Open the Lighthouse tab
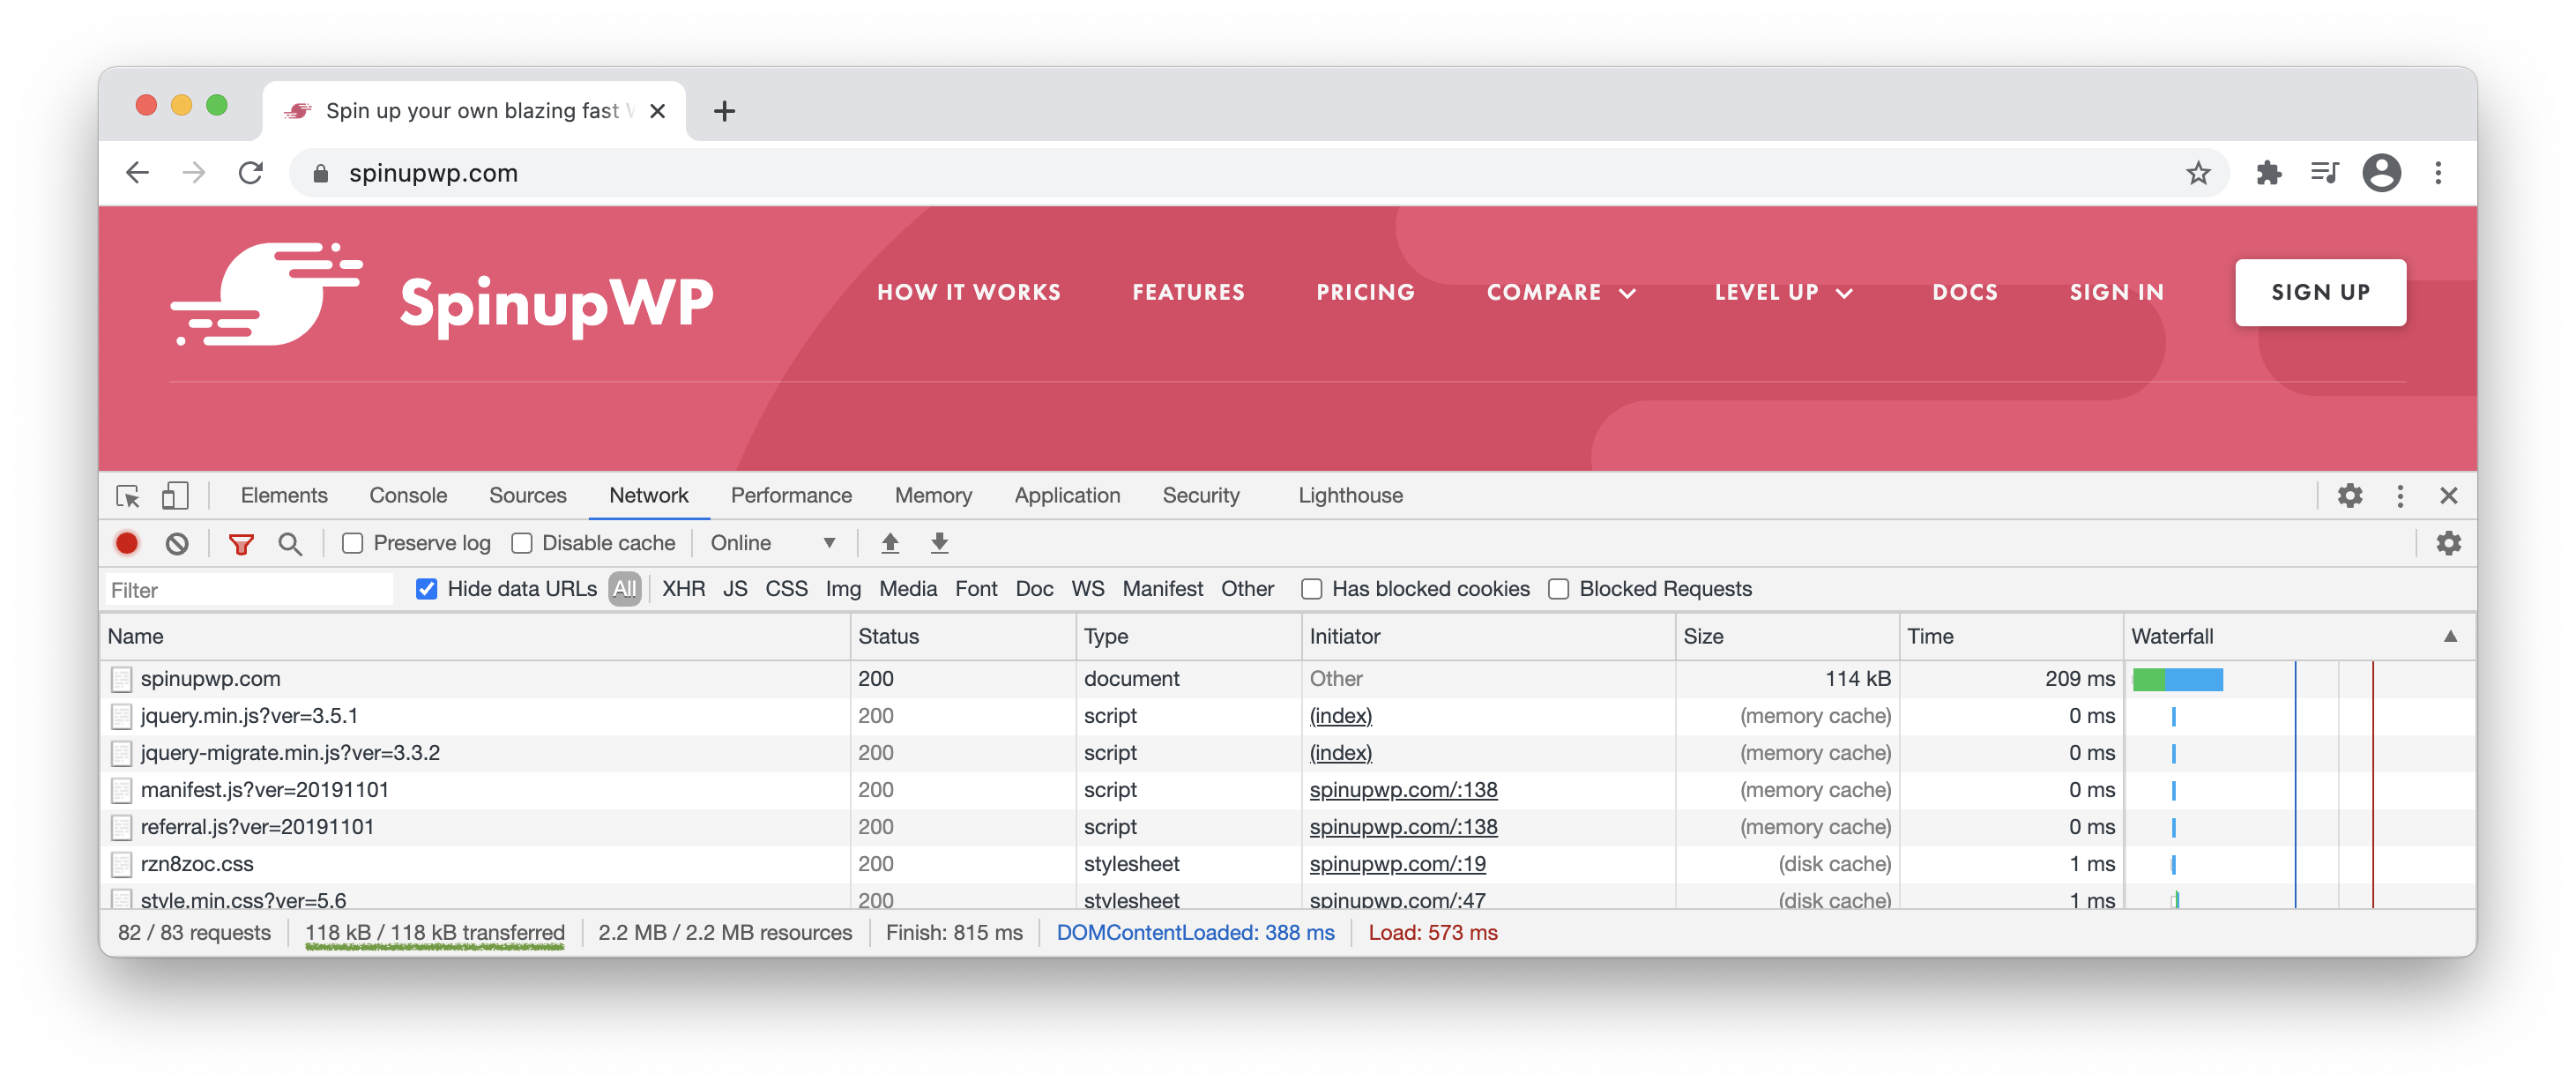The width and height of the screenshot is (2576, 1088). 1350,495
